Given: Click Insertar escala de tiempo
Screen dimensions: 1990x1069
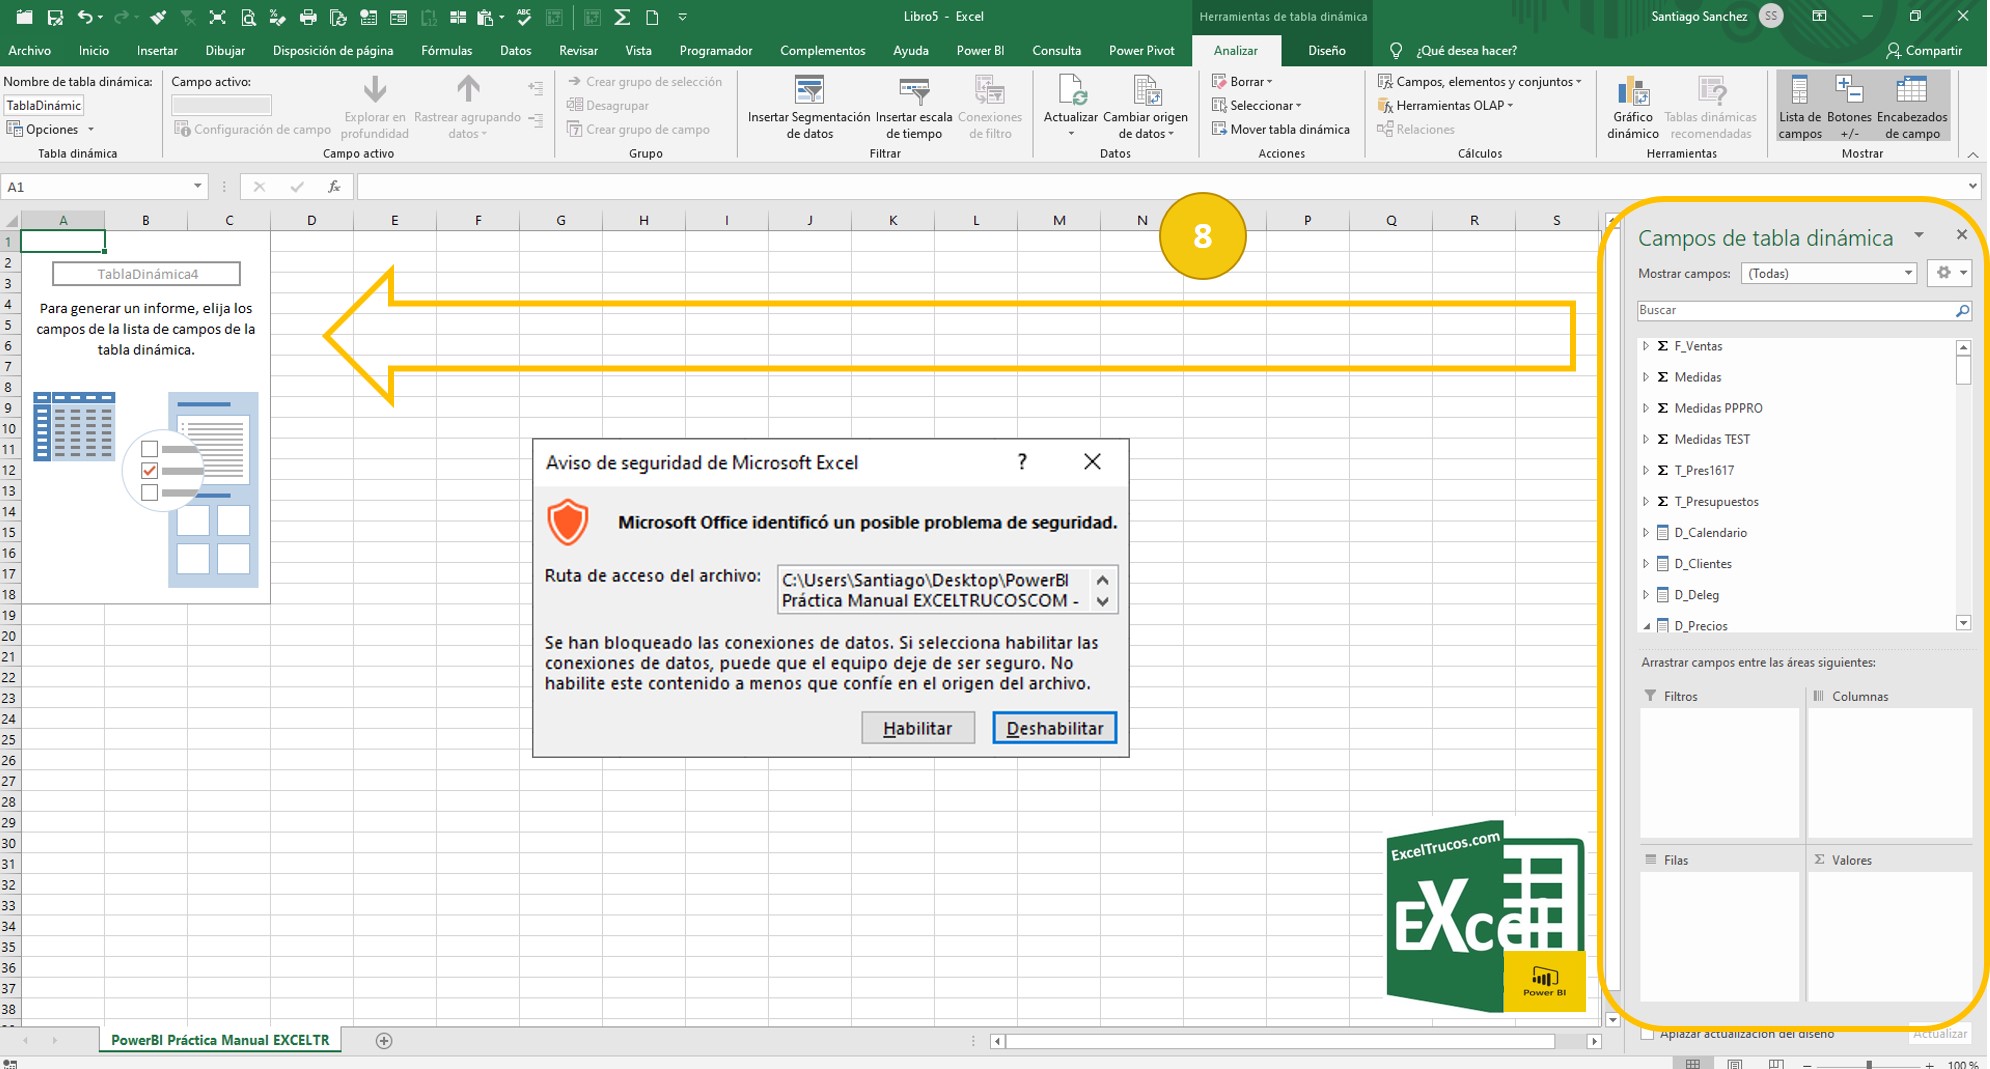Looking at the screenshot, I should tap(913, 105).
